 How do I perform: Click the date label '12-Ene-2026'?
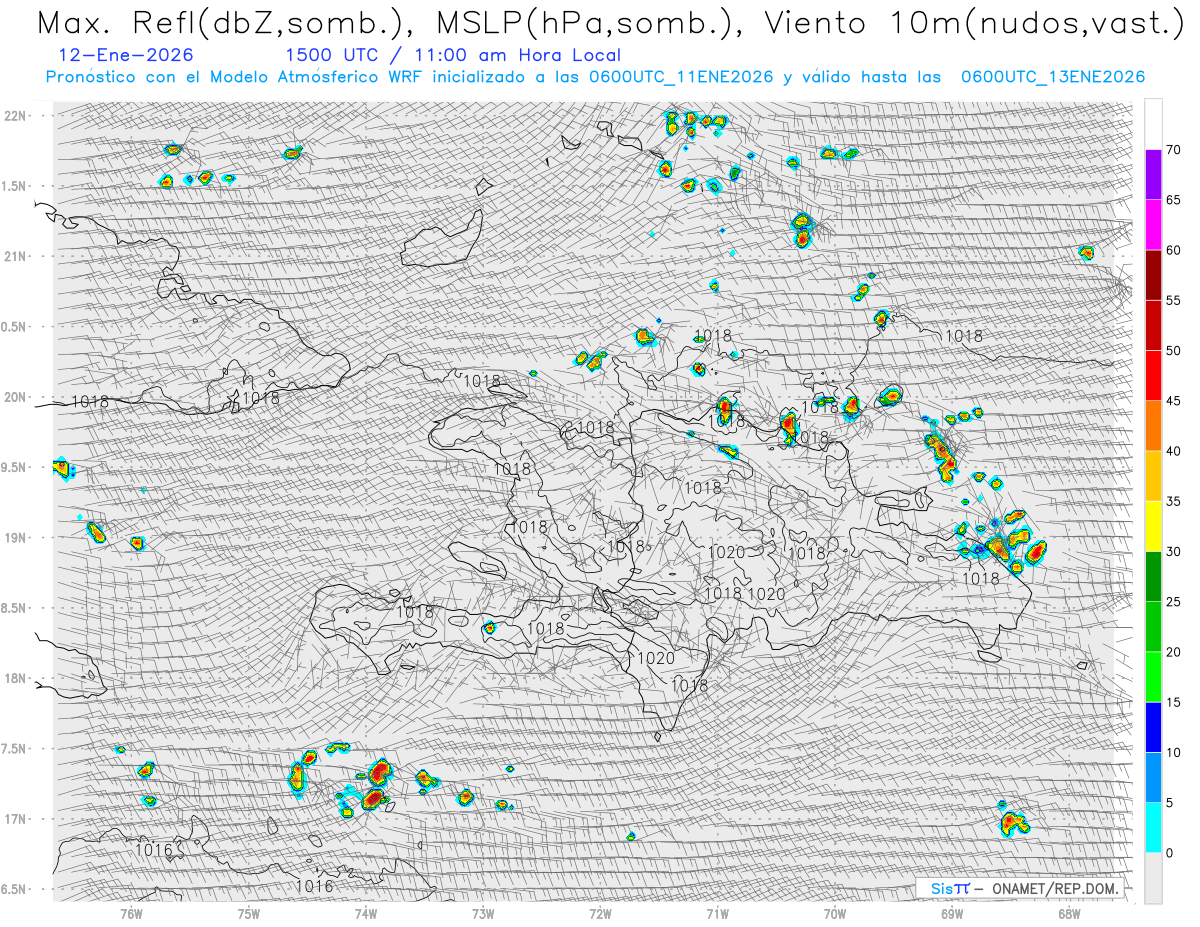pyautogui.click(x=127, y=55)
